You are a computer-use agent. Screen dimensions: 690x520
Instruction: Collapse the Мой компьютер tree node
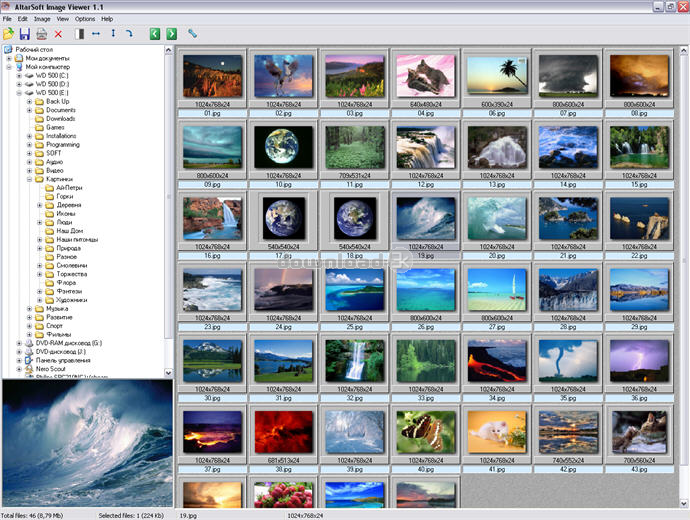pyautogui.click(x=9, y=67)
